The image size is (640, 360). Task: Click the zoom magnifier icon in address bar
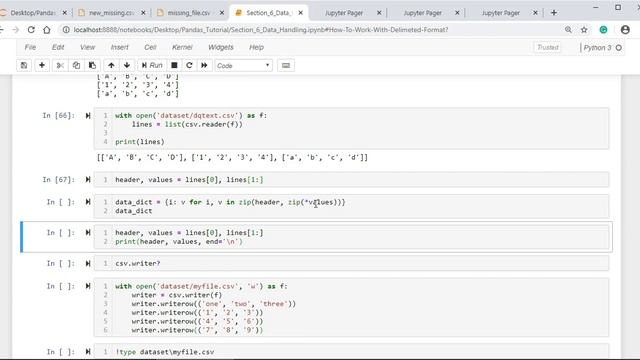coord(568,29)
